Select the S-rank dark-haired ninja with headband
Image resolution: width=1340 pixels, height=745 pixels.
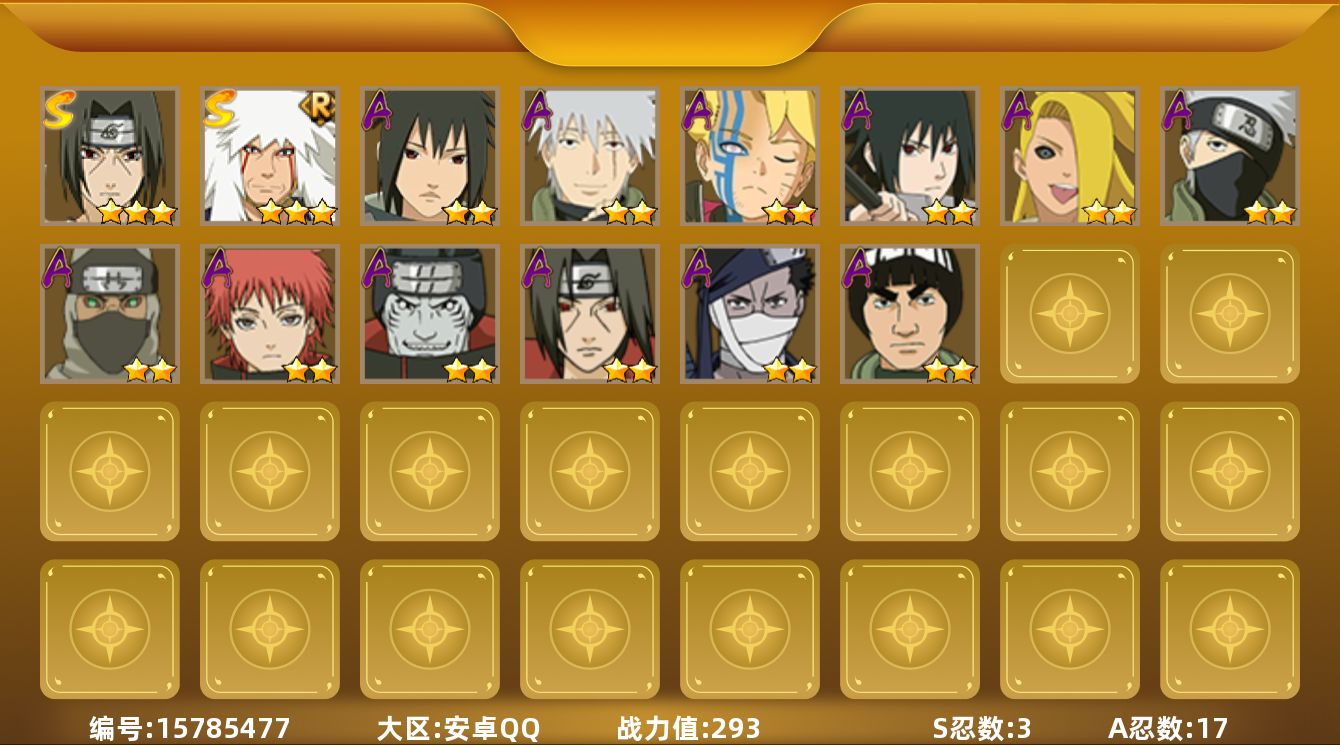click(110, 156)
